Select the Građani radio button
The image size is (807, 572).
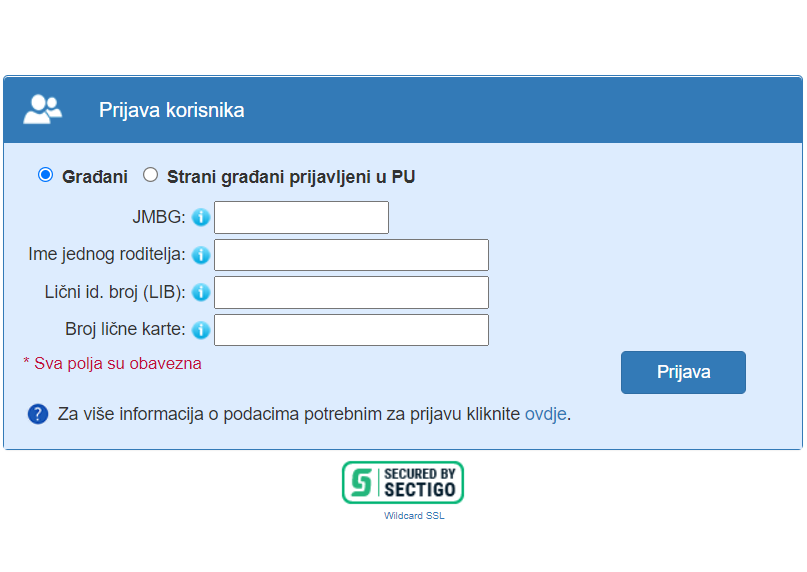coord(45,175)
